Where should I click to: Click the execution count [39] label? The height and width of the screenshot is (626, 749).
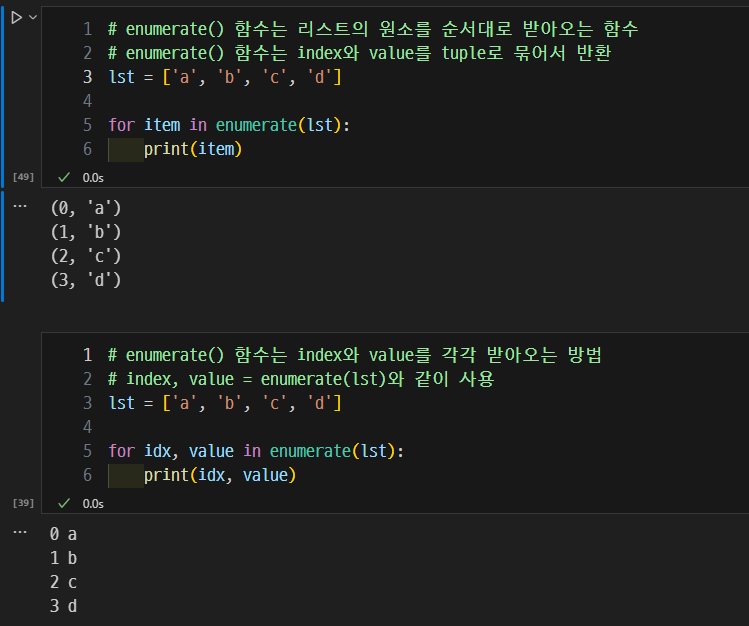pyautogui.click(x=23, y=503)
